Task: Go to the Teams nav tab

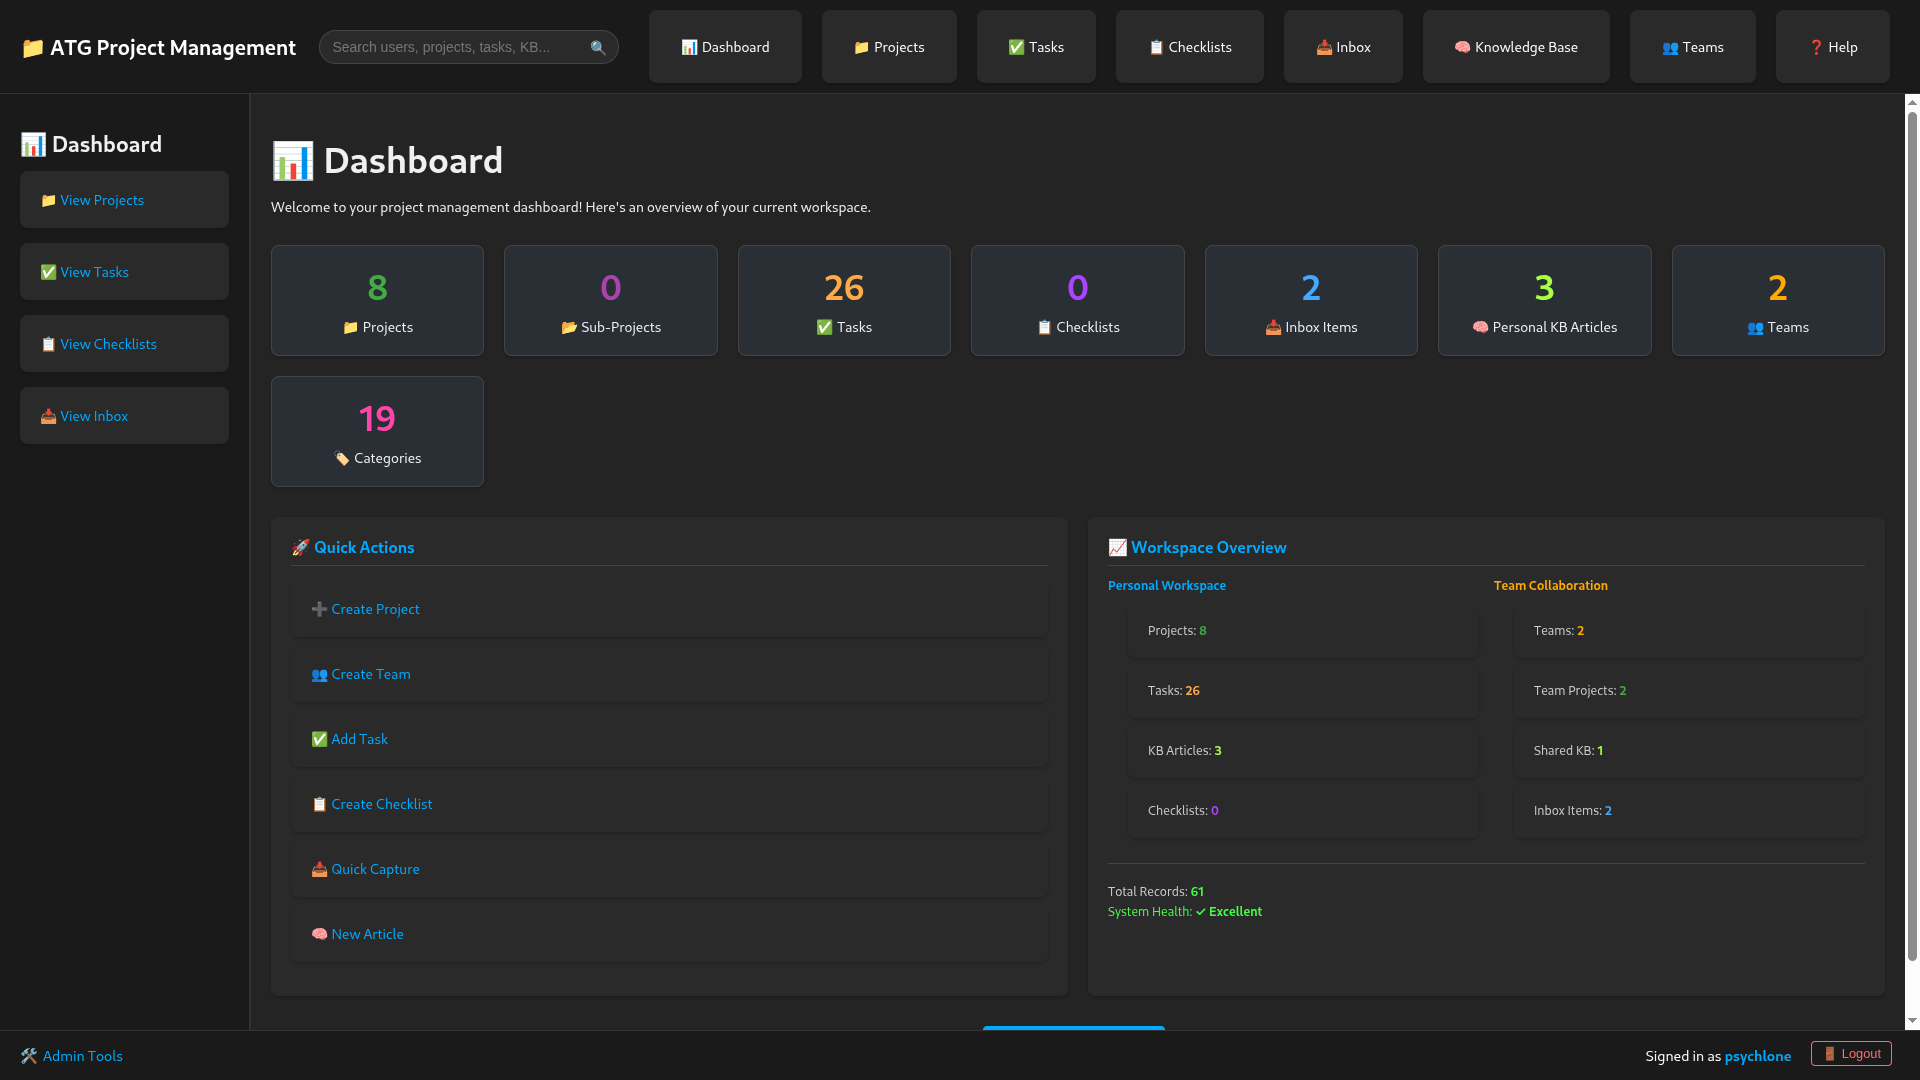Action: tap(1692, 47)
